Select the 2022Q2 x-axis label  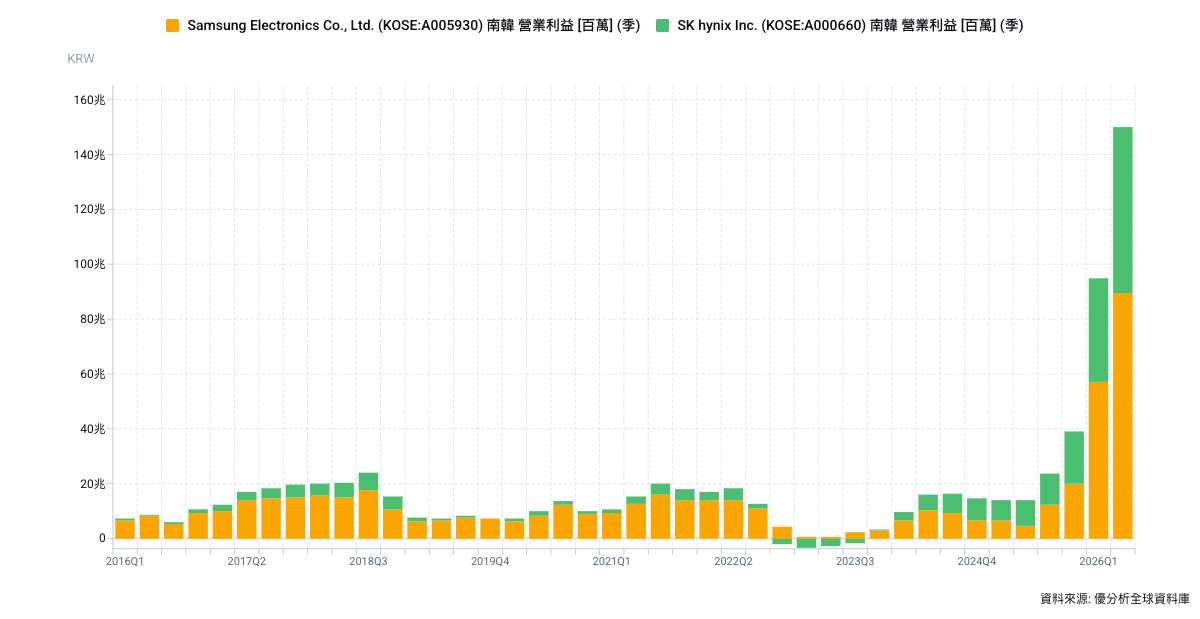(733, 562)
